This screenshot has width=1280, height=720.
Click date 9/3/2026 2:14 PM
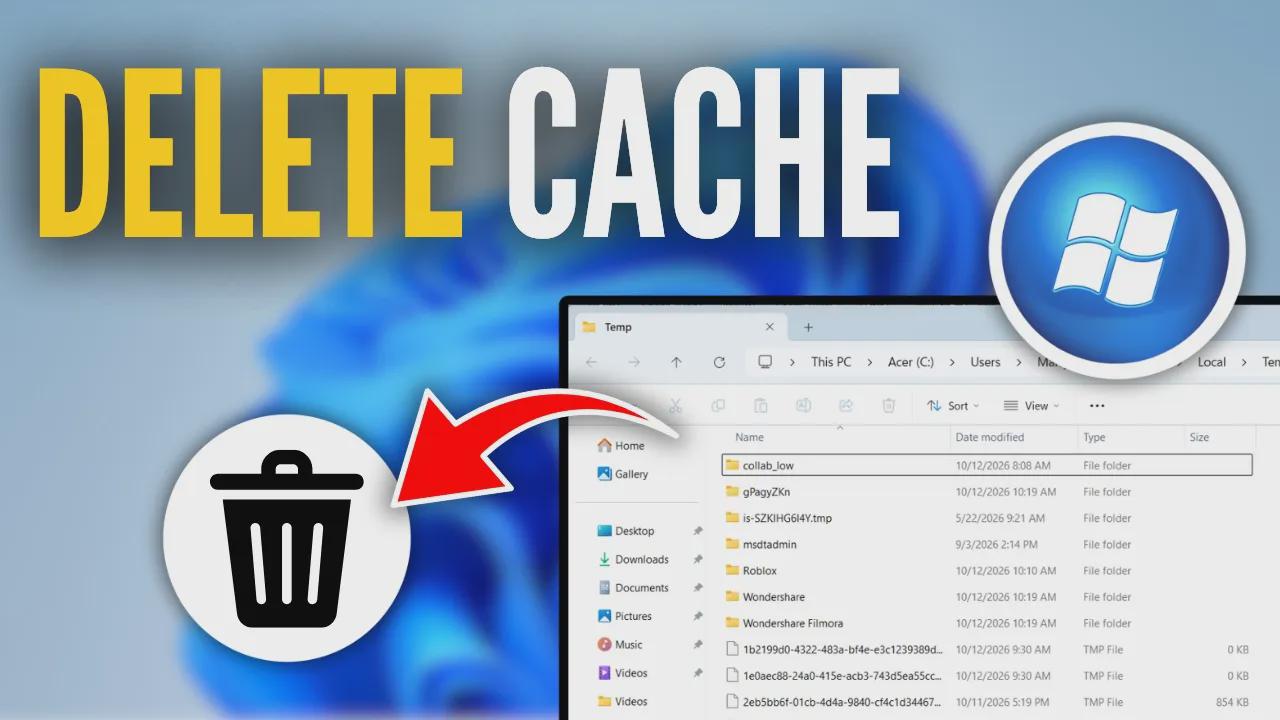996,544
